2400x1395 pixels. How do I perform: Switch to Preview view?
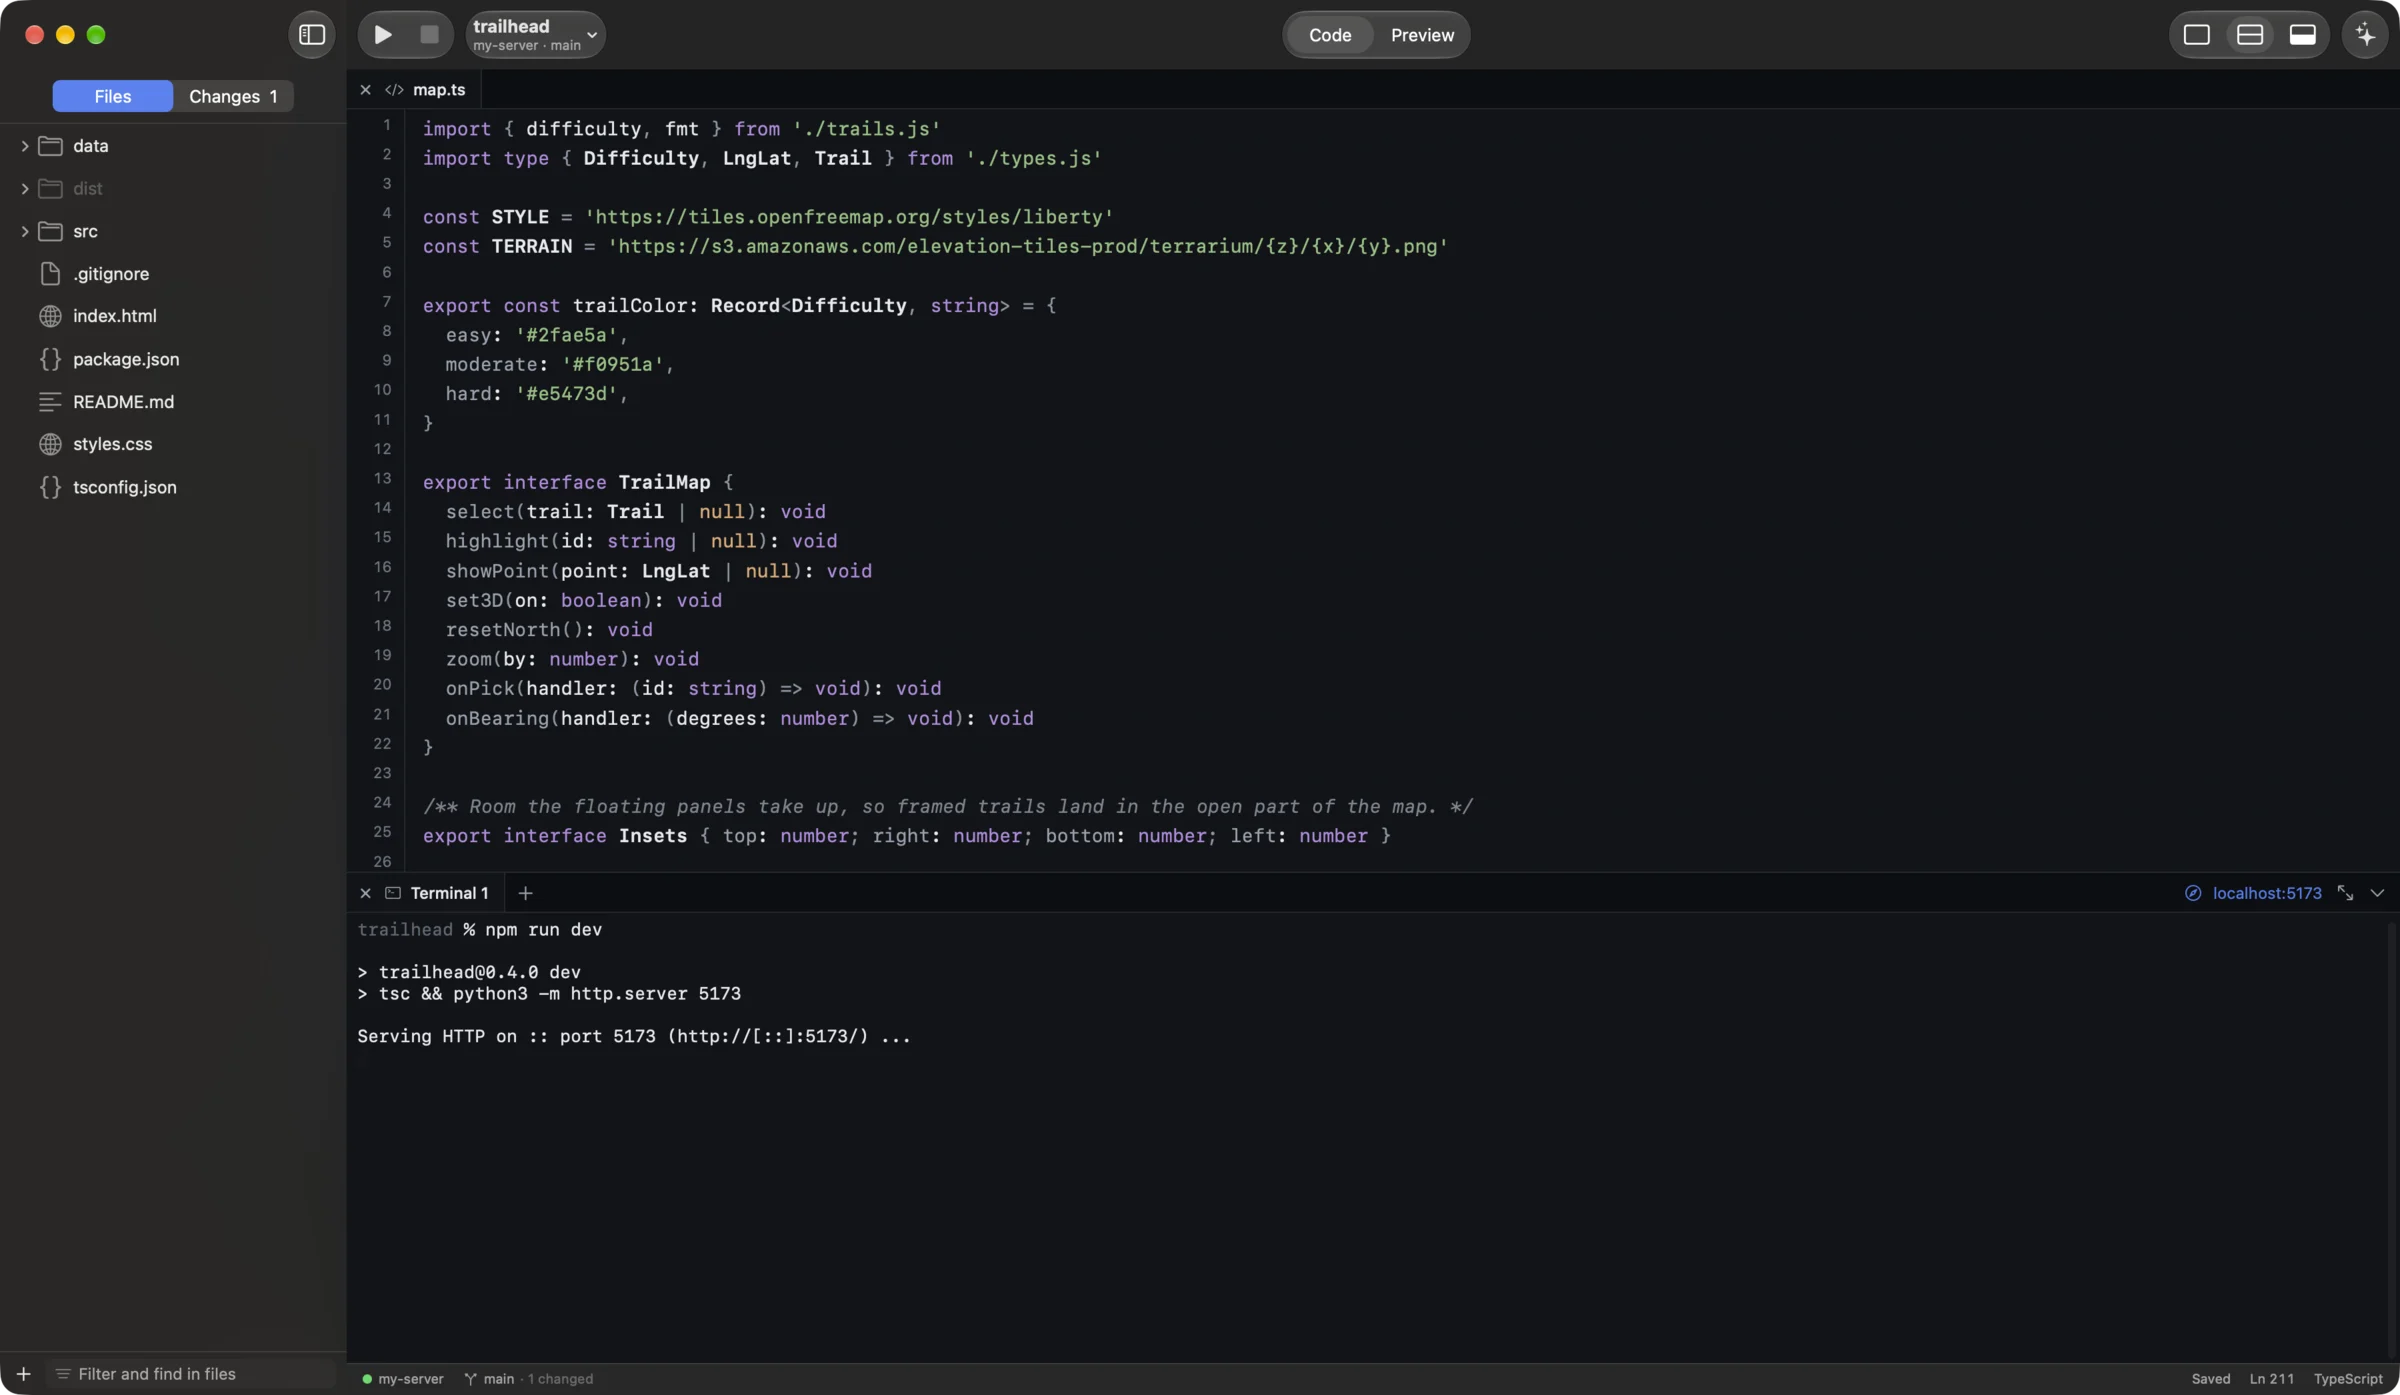1422,35
